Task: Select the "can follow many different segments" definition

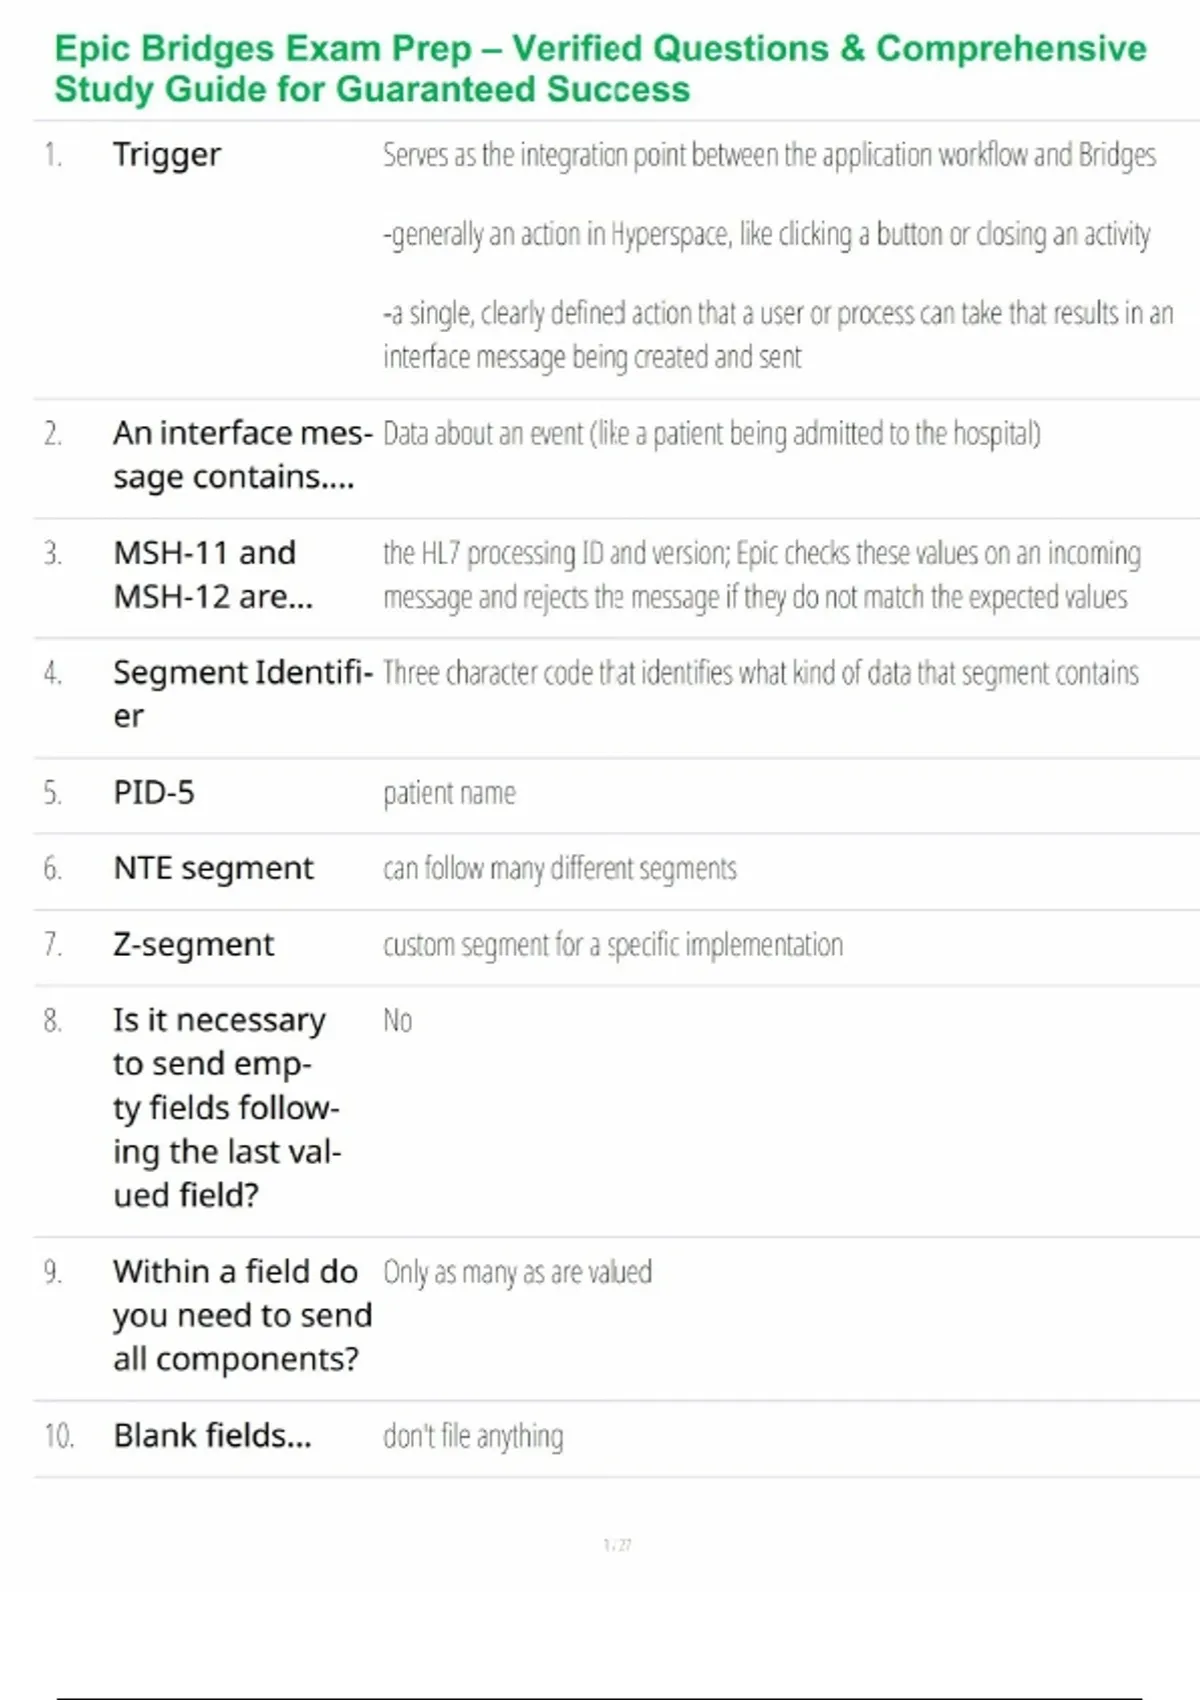Action: click(x=559, y=869)
